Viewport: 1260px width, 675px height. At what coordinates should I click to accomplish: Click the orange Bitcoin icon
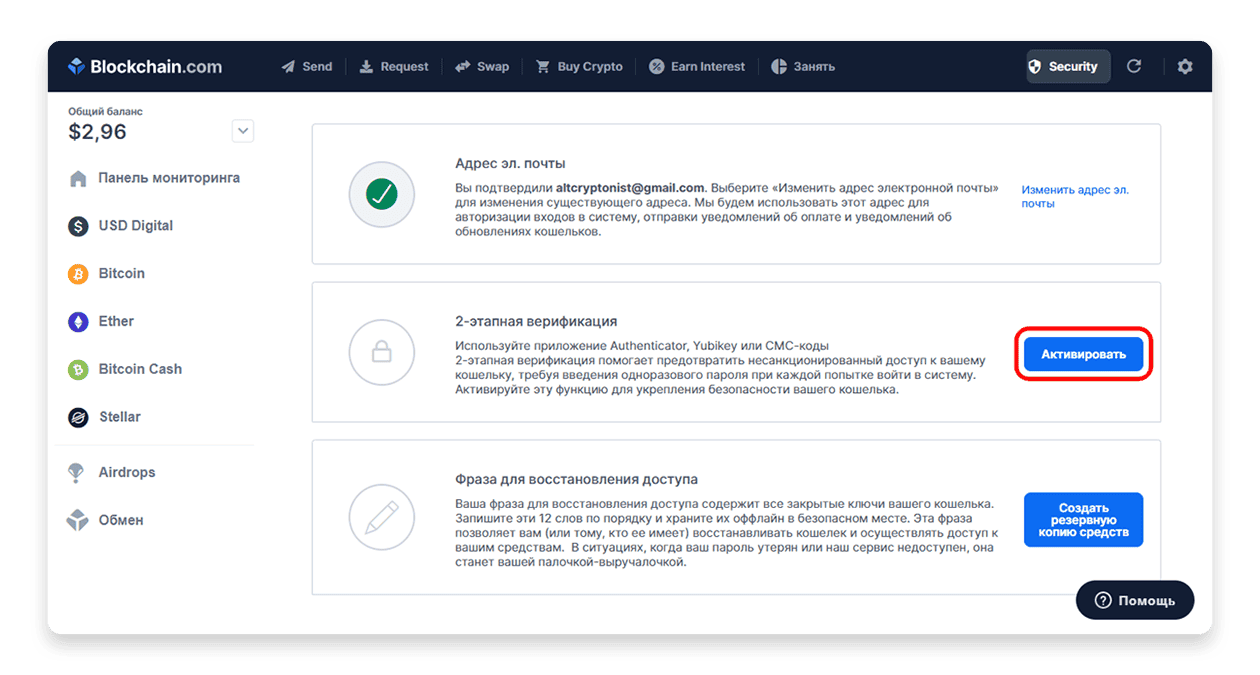pos(78,274)
